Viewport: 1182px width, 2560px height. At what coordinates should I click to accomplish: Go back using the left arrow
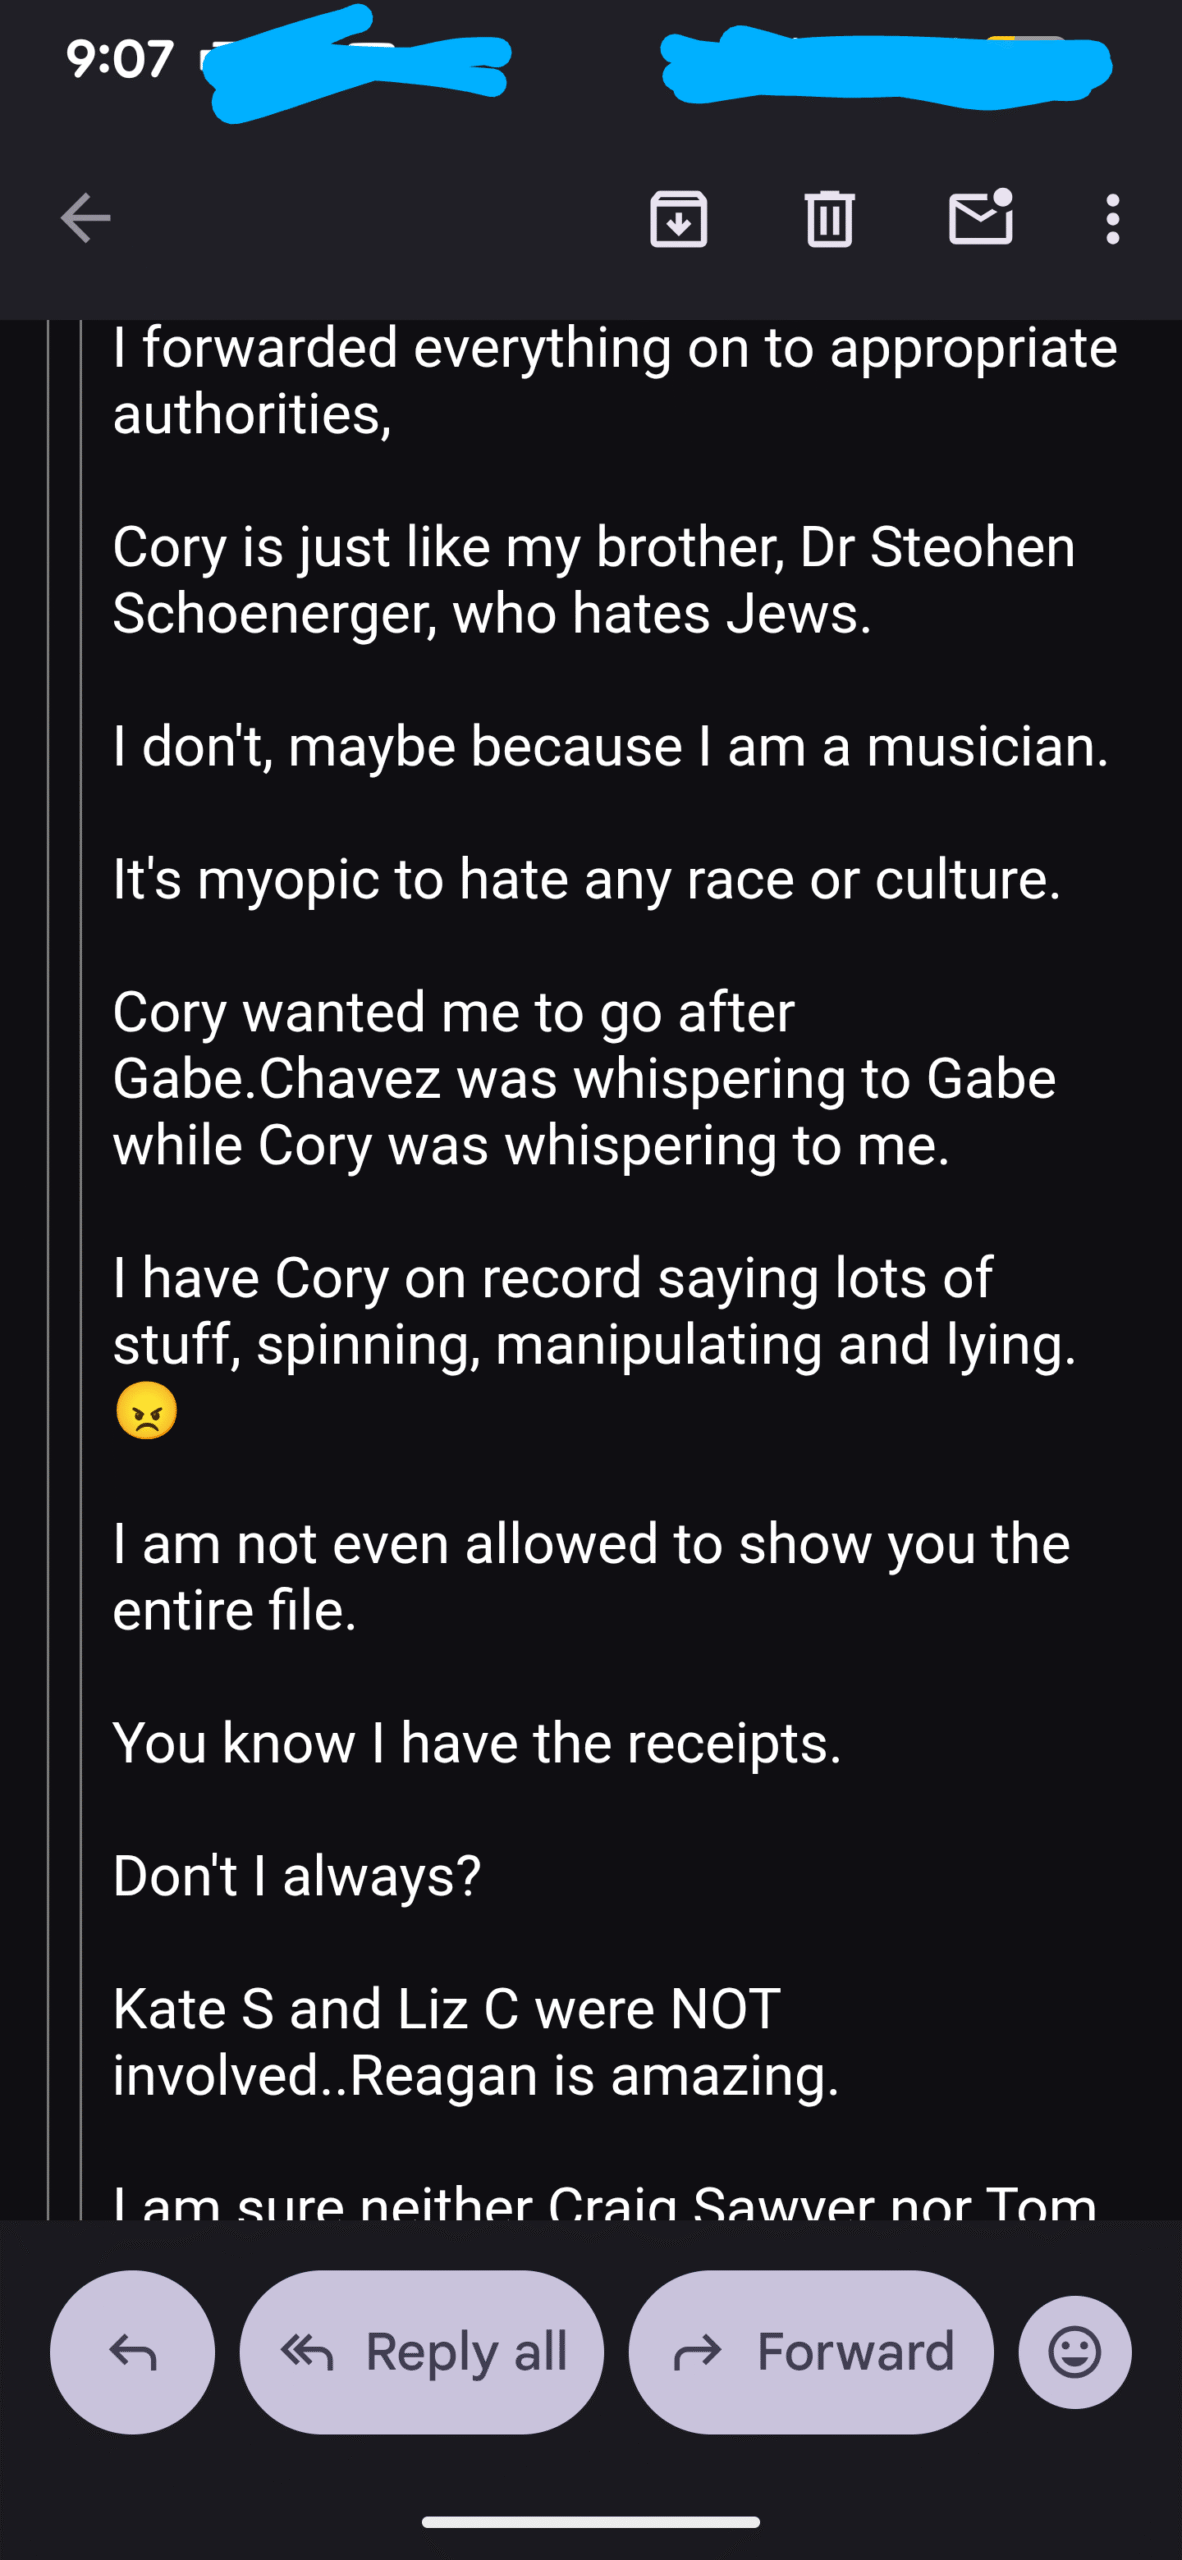[85, 218]
